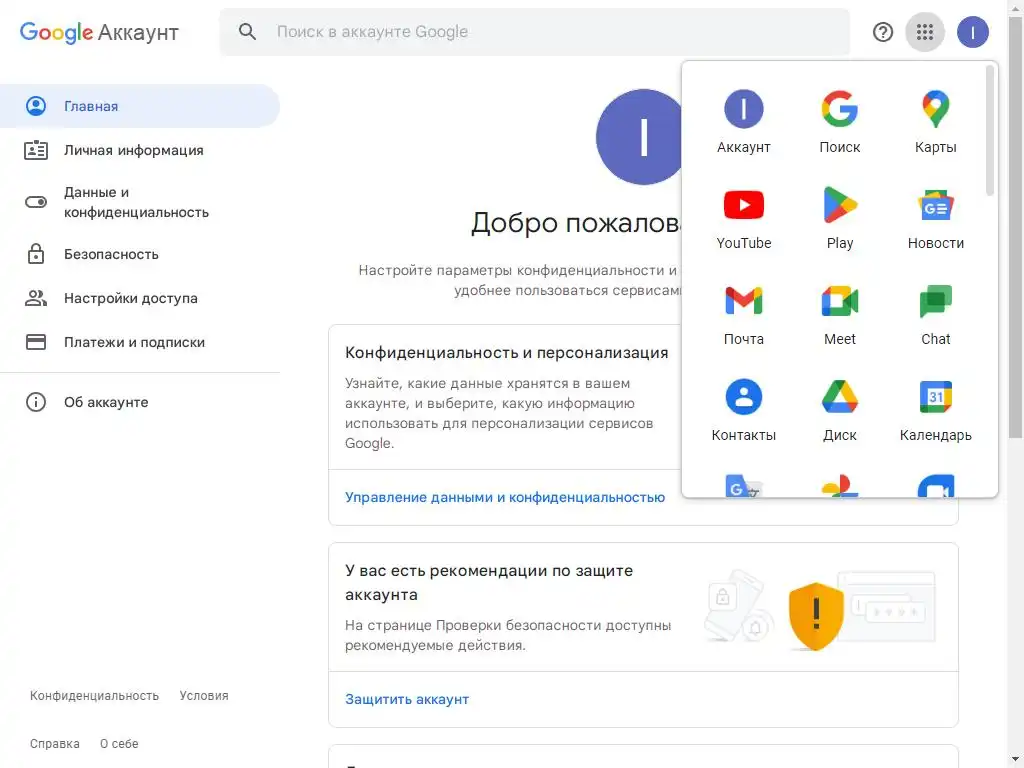
Task: Click У вас есть рекомендации heading
Action: [488, 582]
